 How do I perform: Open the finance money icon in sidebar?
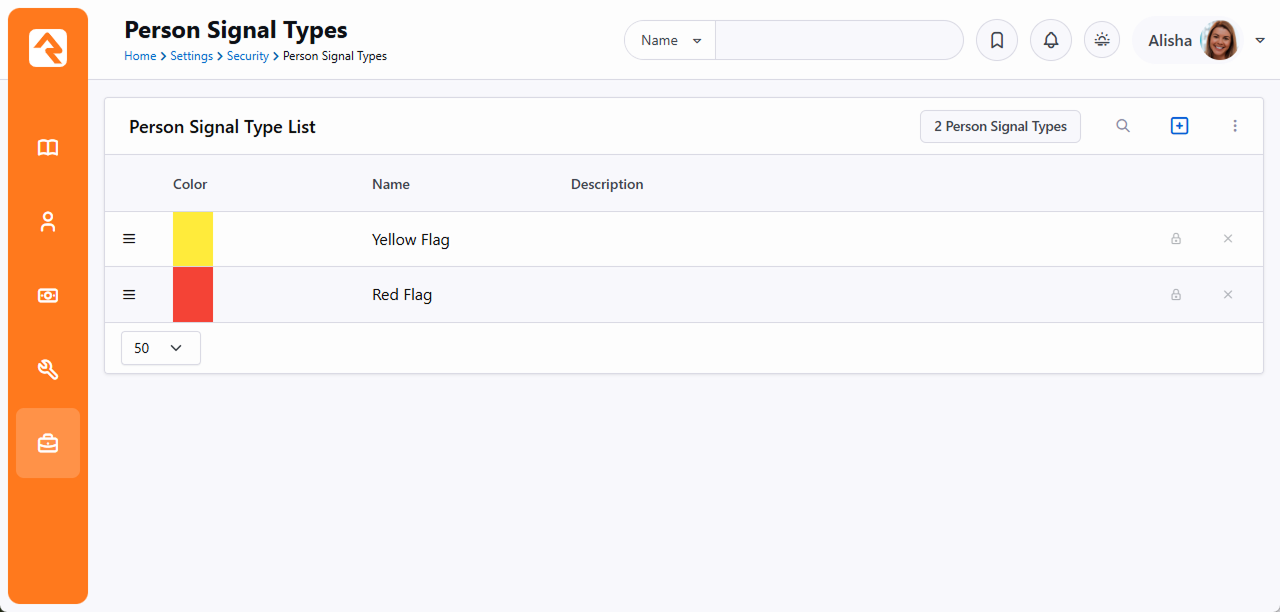(48, 296)
